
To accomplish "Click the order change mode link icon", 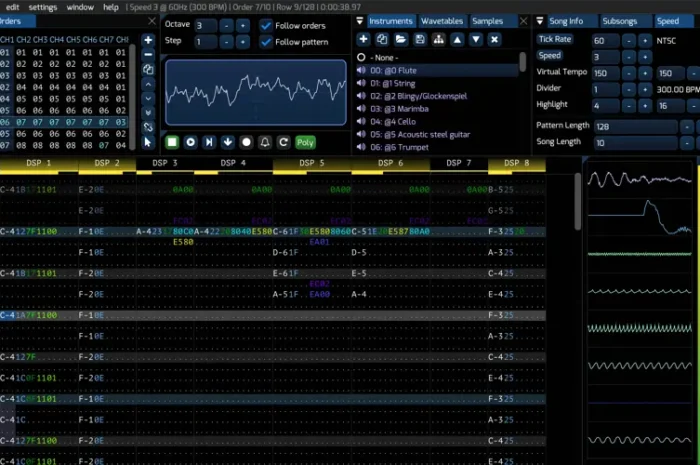I will pos(148,127).
